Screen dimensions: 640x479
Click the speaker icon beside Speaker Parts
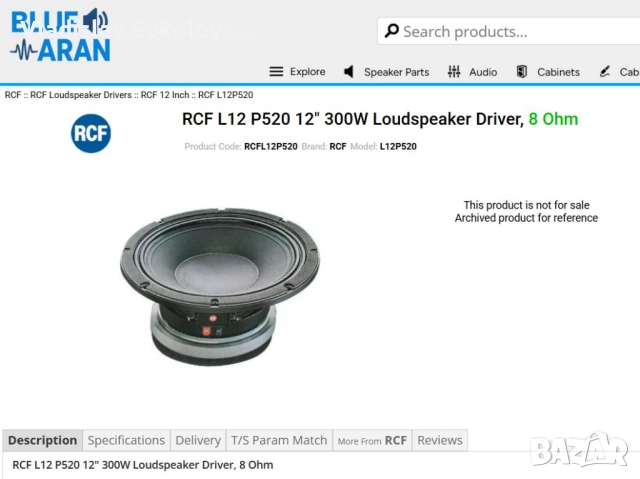349,72
